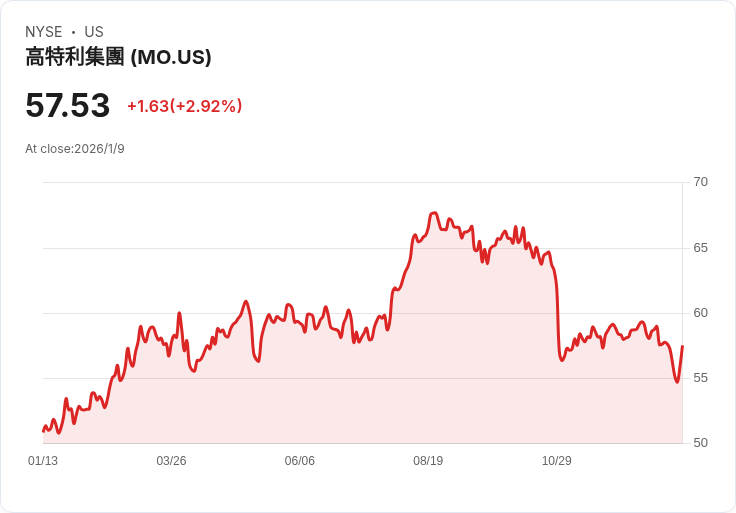Click the 55 price axis label
The height and width of the screenshot is (513, 736).
point(701,378)
